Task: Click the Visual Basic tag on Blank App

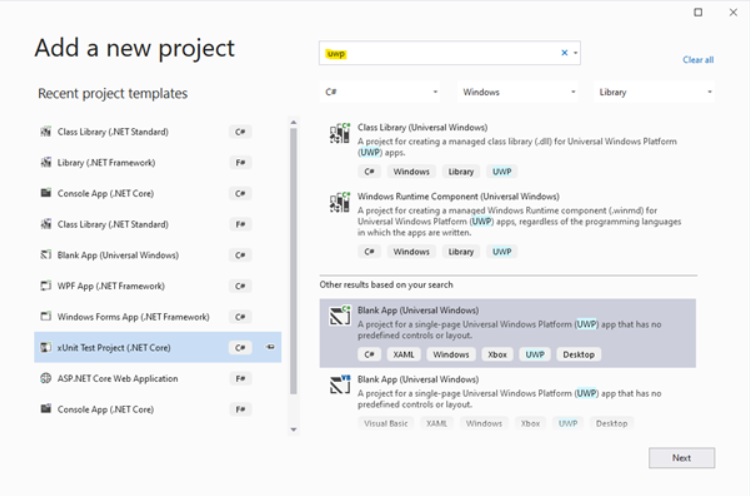Action: (x=386, y=423)
